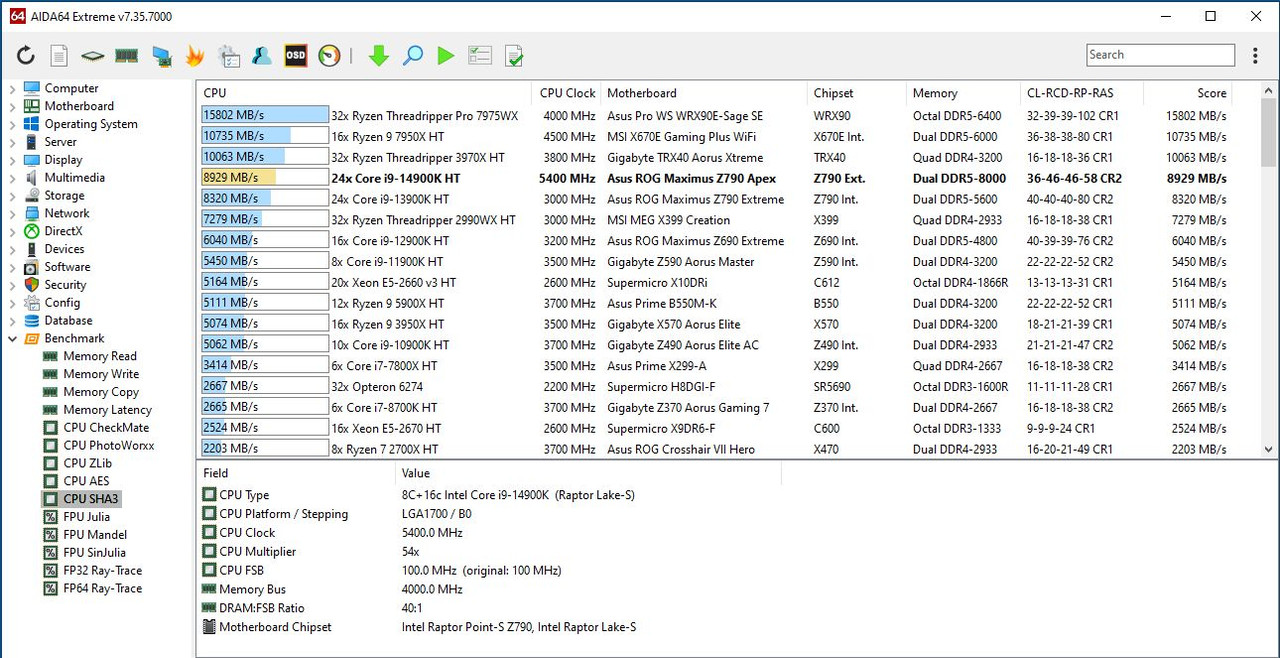Open the CPU chip tool icon
Screen dimensions: 1280x658
coord(92,56)
